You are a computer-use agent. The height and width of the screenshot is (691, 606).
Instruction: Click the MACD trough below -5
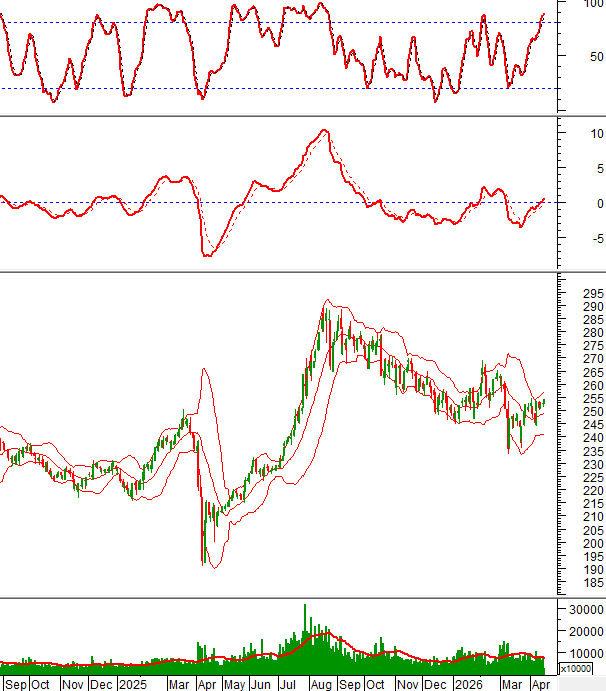coord(207,255)
